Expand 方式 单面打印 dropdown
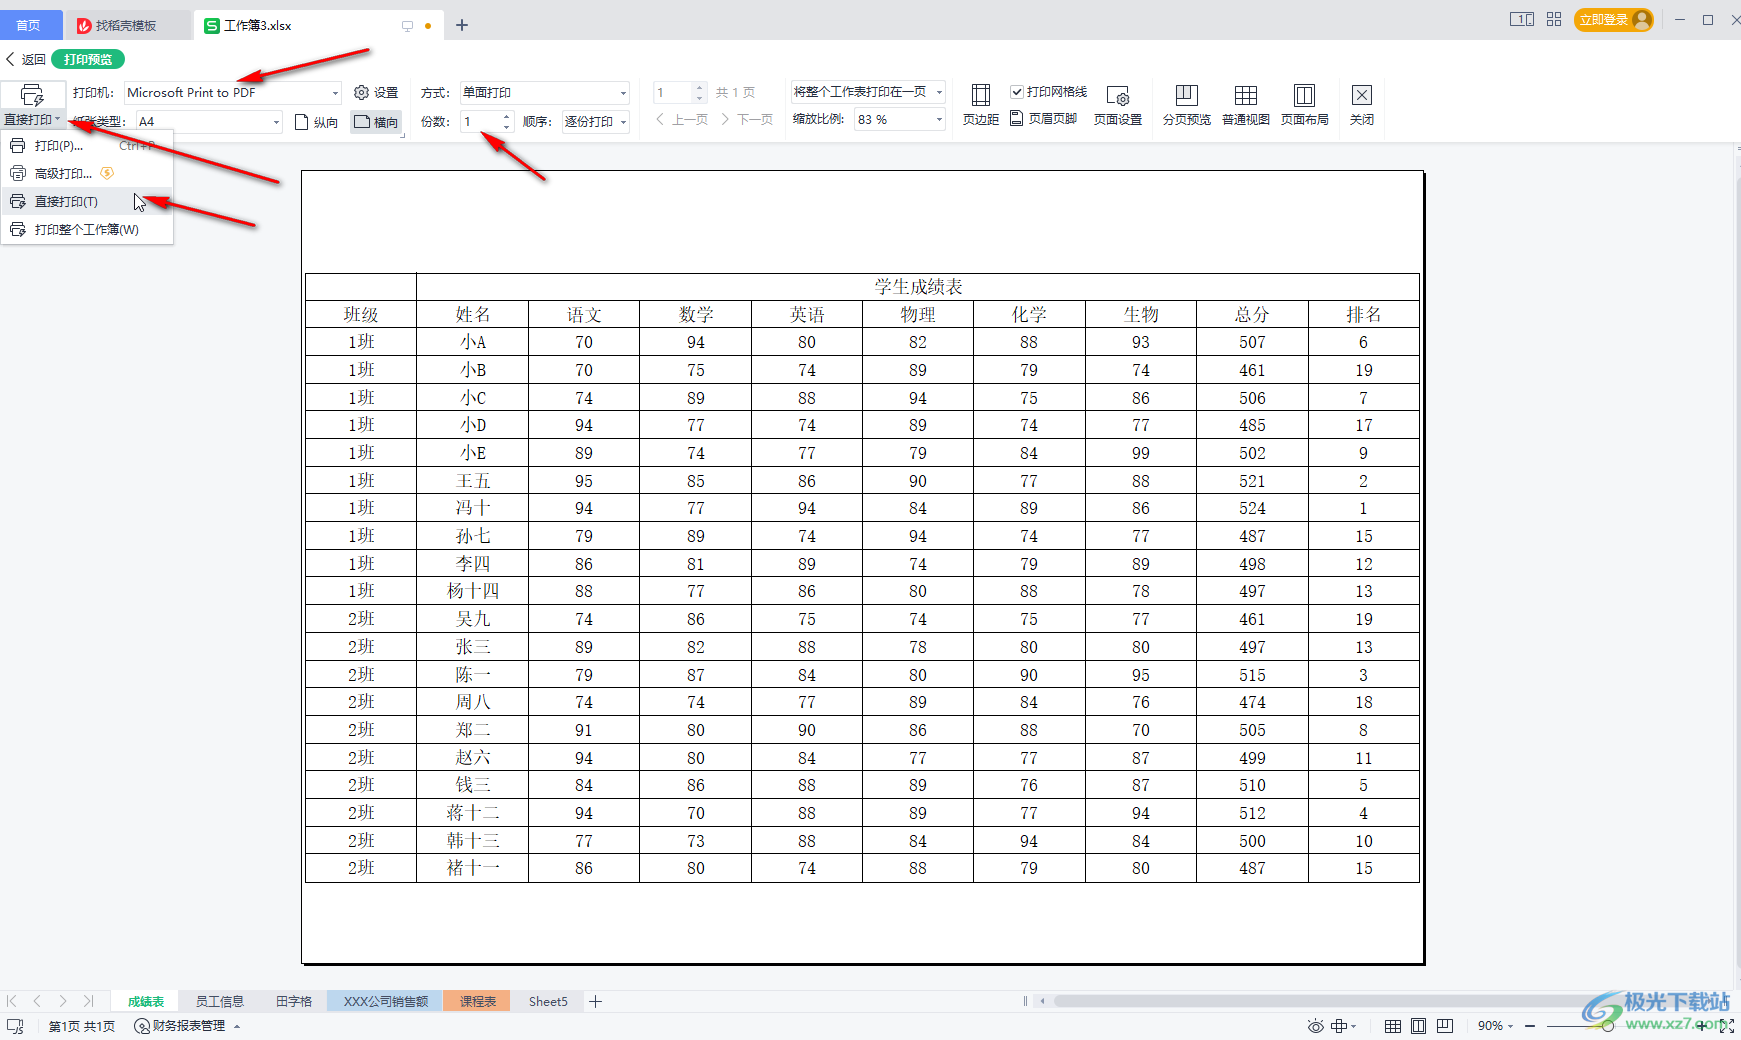This screenshot has width=1741, height=1040. 623,93
